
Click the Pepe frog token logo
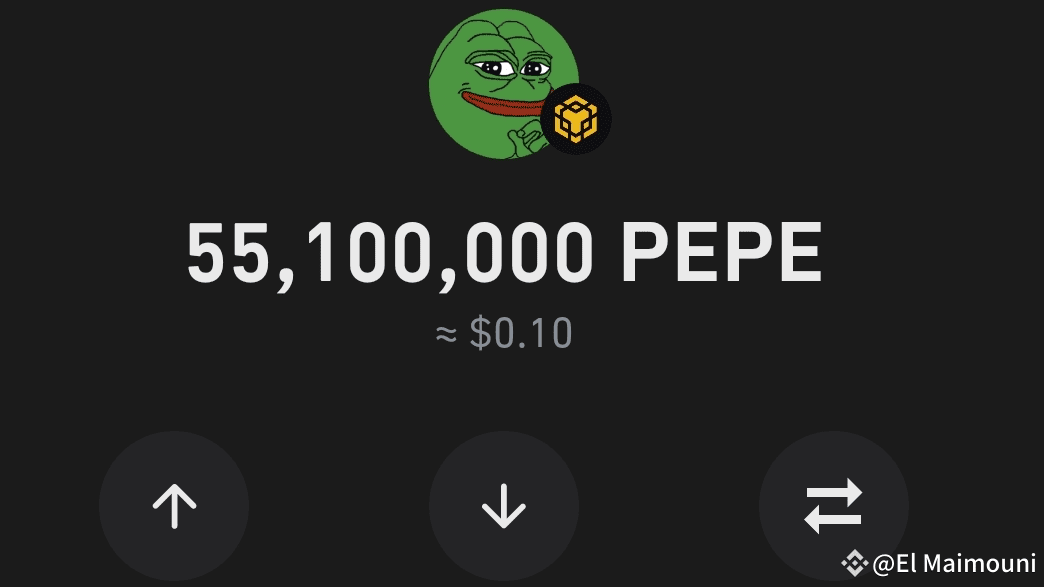pos(504,84)
